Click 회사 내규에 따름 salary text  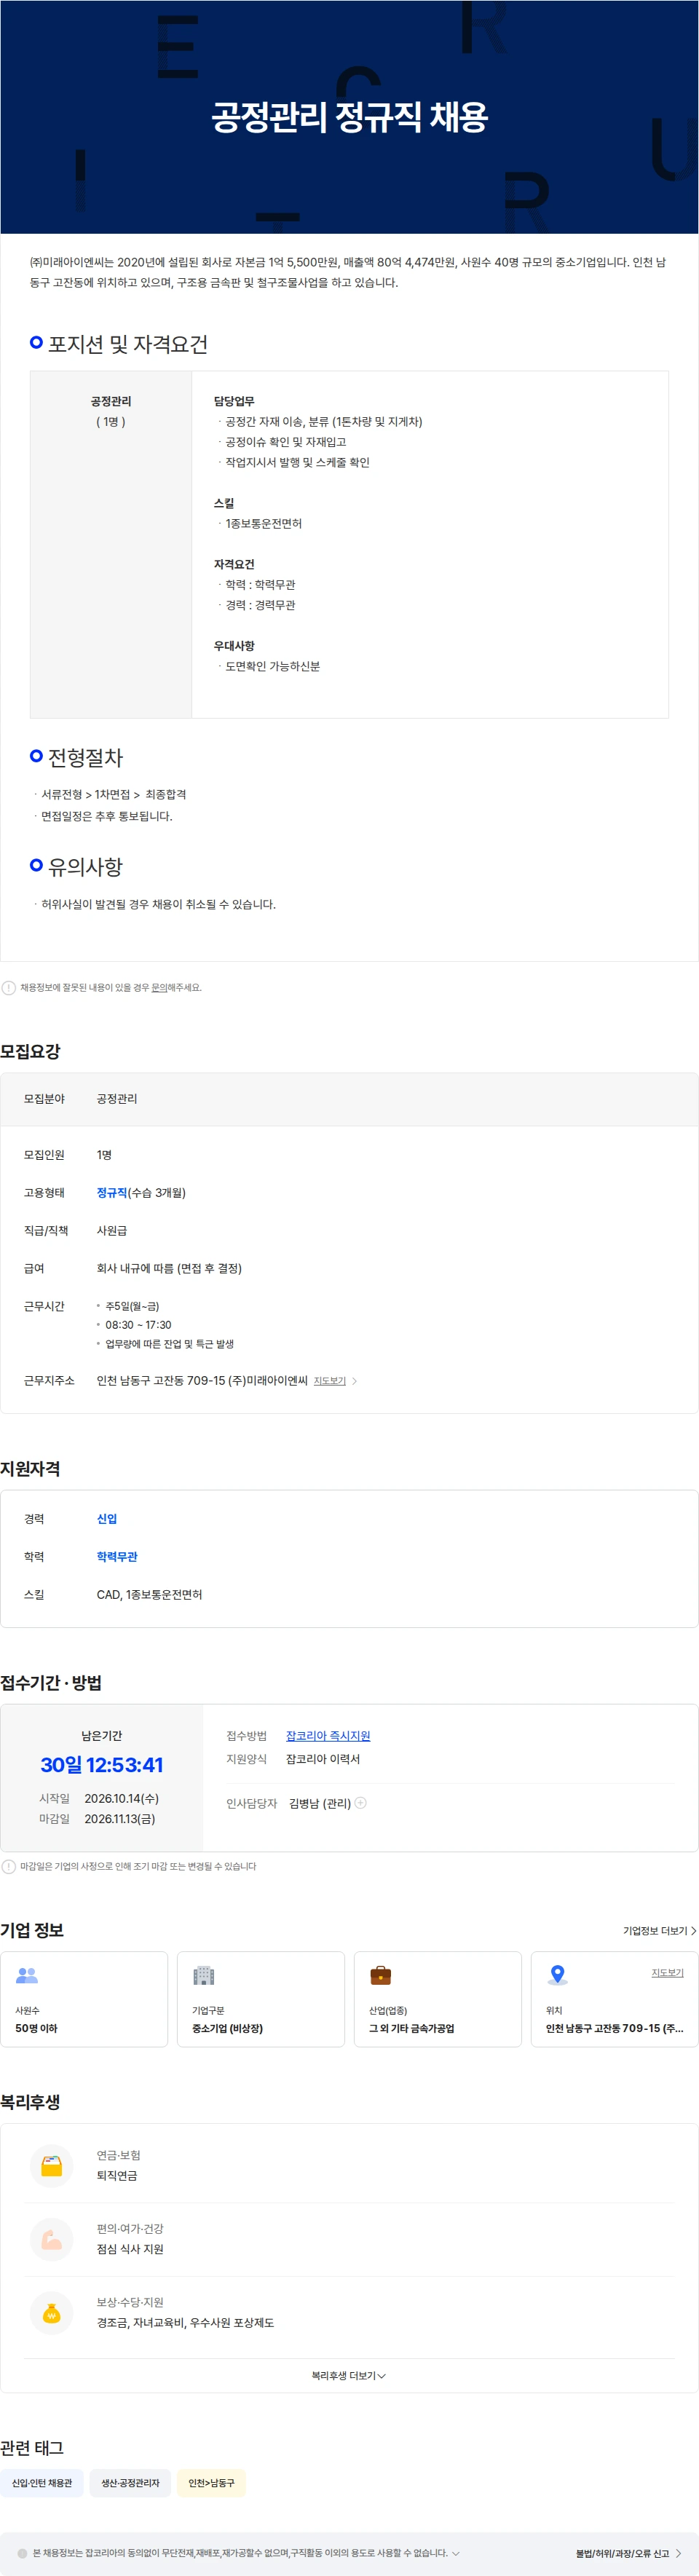[x=169, y=1268]
